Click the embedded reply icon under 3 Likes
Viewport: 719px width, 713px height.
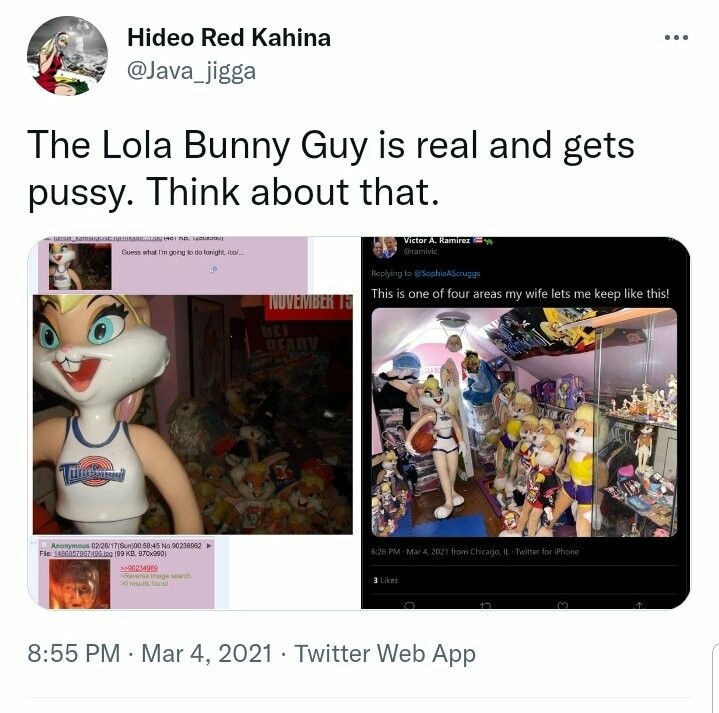pos(409,605)
